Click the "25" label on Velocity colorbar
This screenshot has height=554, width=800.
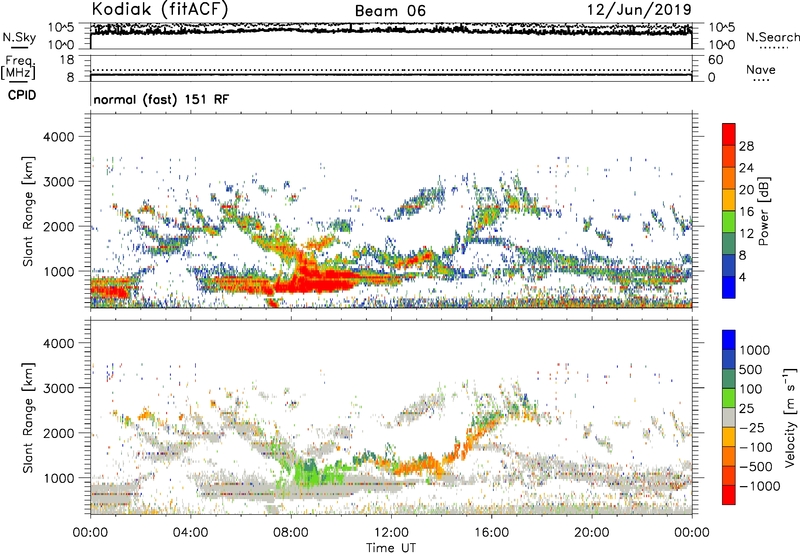[746, 408]
